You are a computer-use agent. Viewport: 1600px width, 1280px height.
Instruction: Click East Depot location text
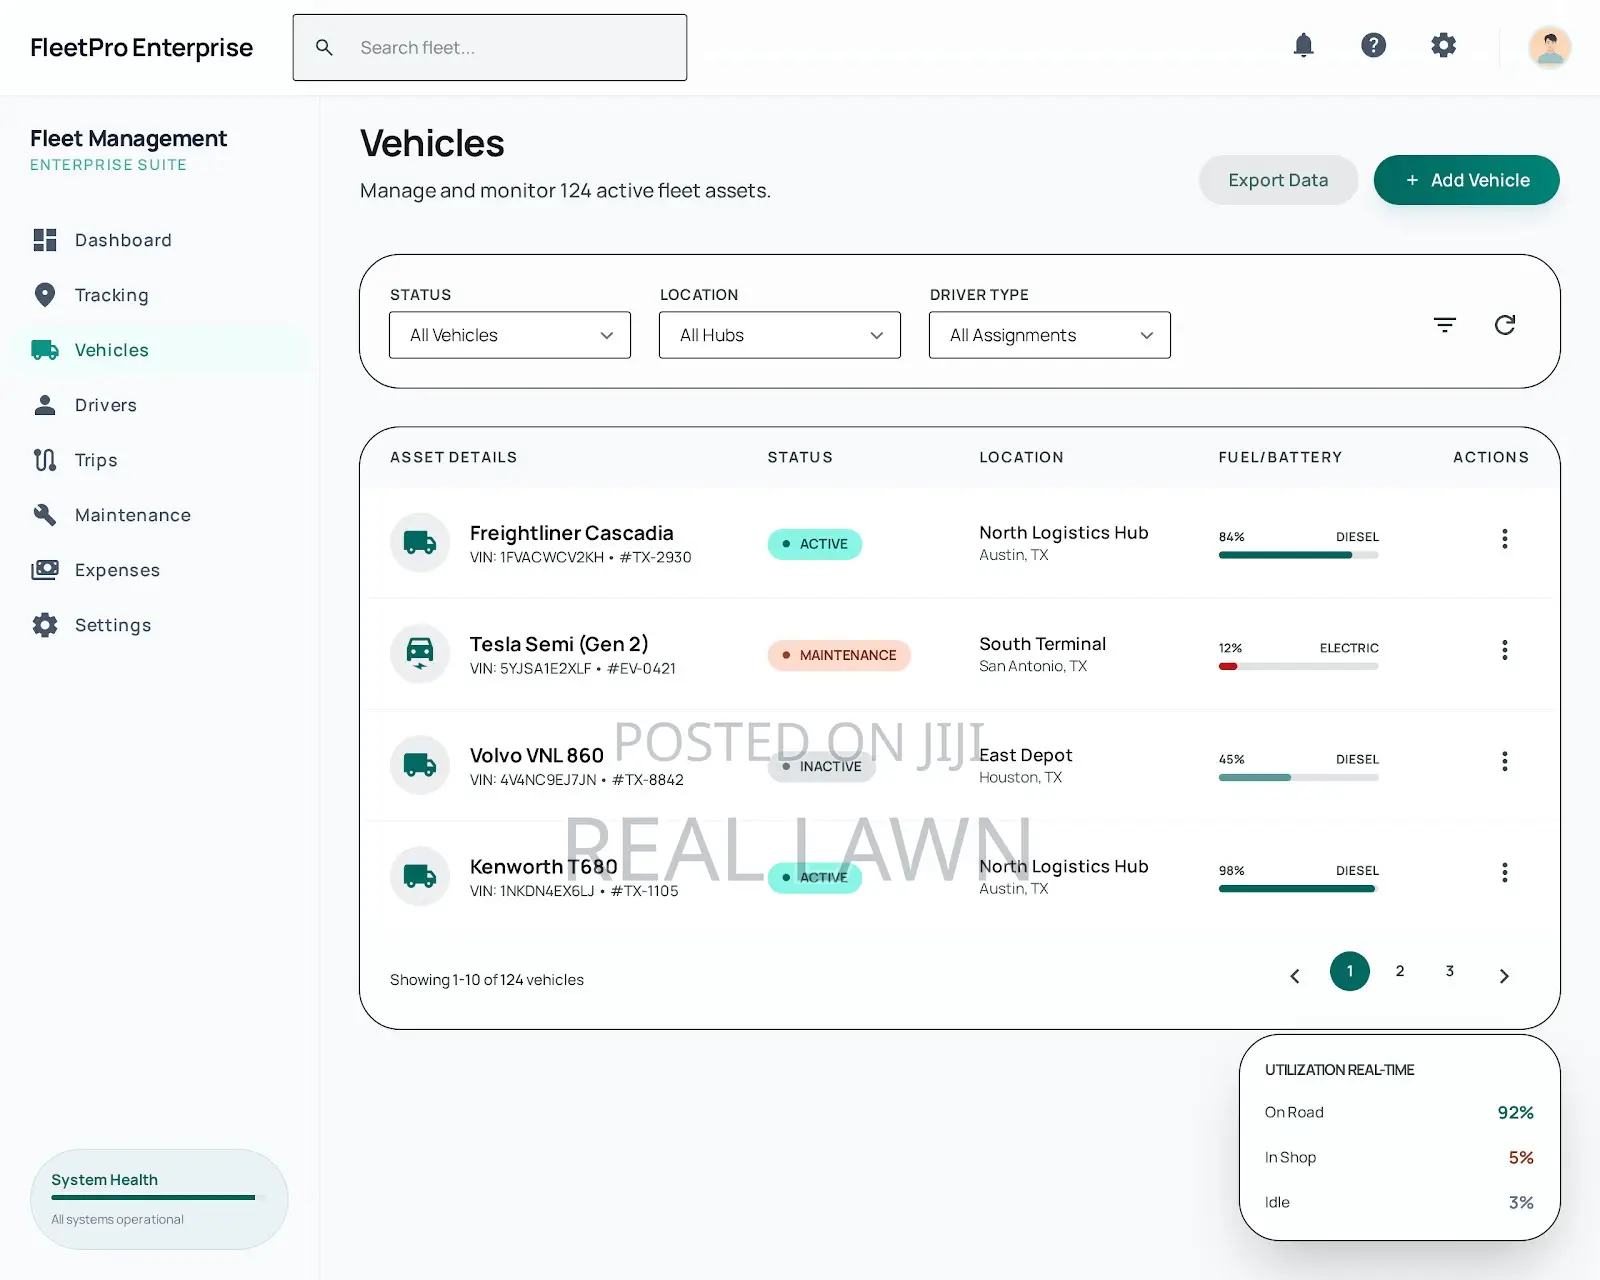coord(1025,755)
